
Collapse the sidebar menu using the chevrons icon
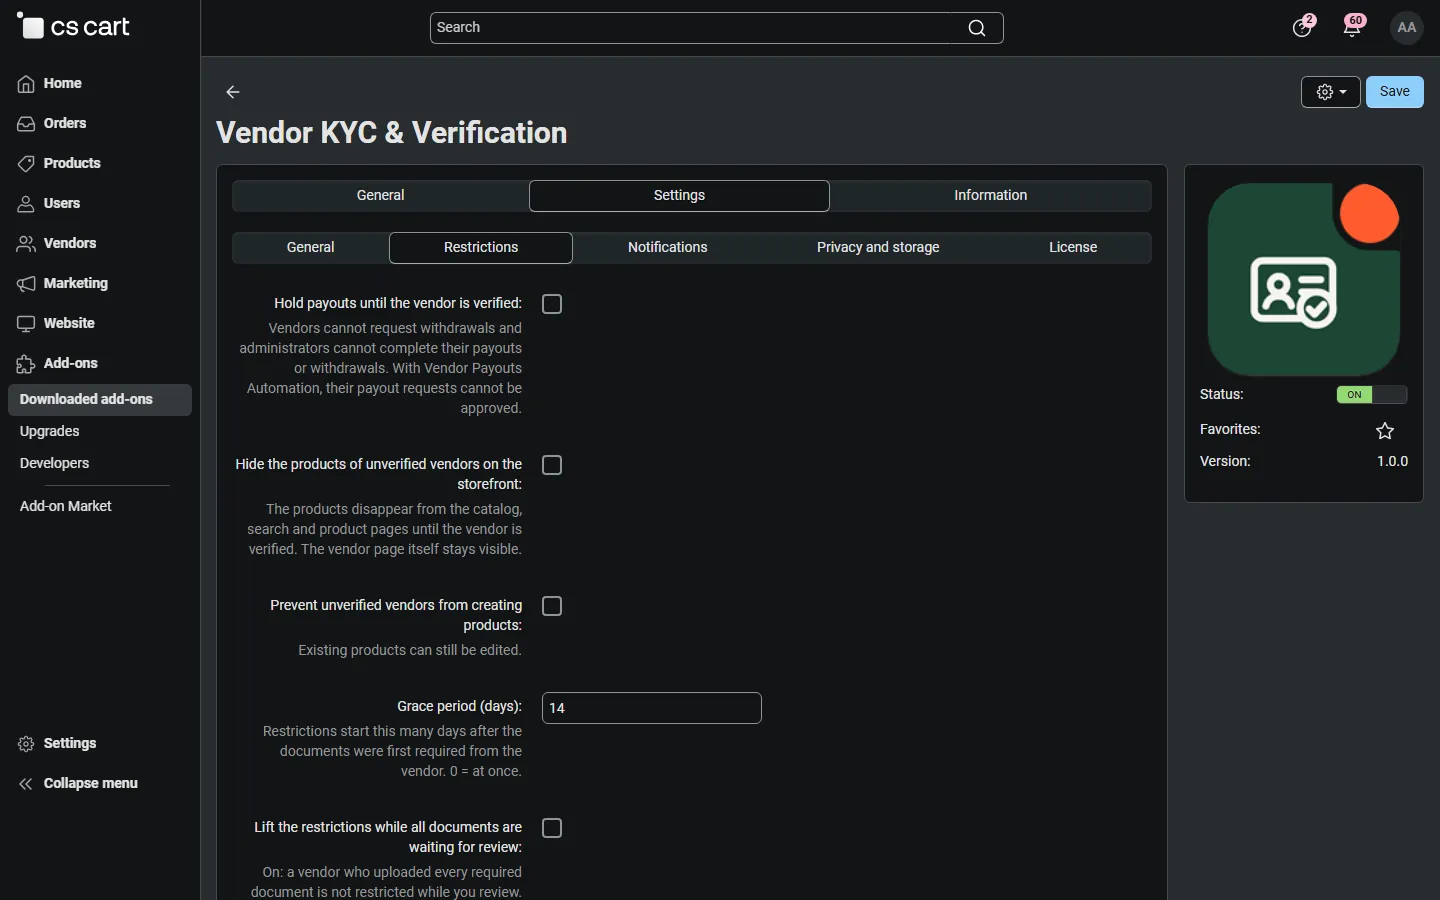[x=26, y=784]
